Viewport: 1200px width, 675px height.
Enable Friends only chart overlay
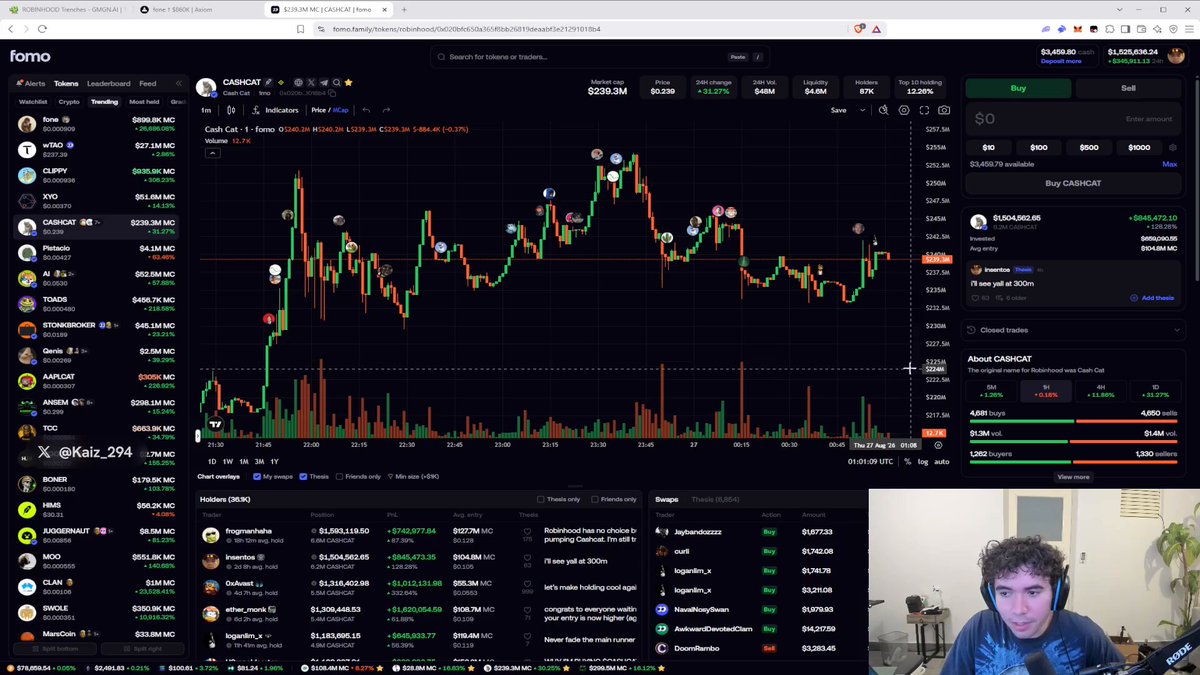[x=340, y=476]
